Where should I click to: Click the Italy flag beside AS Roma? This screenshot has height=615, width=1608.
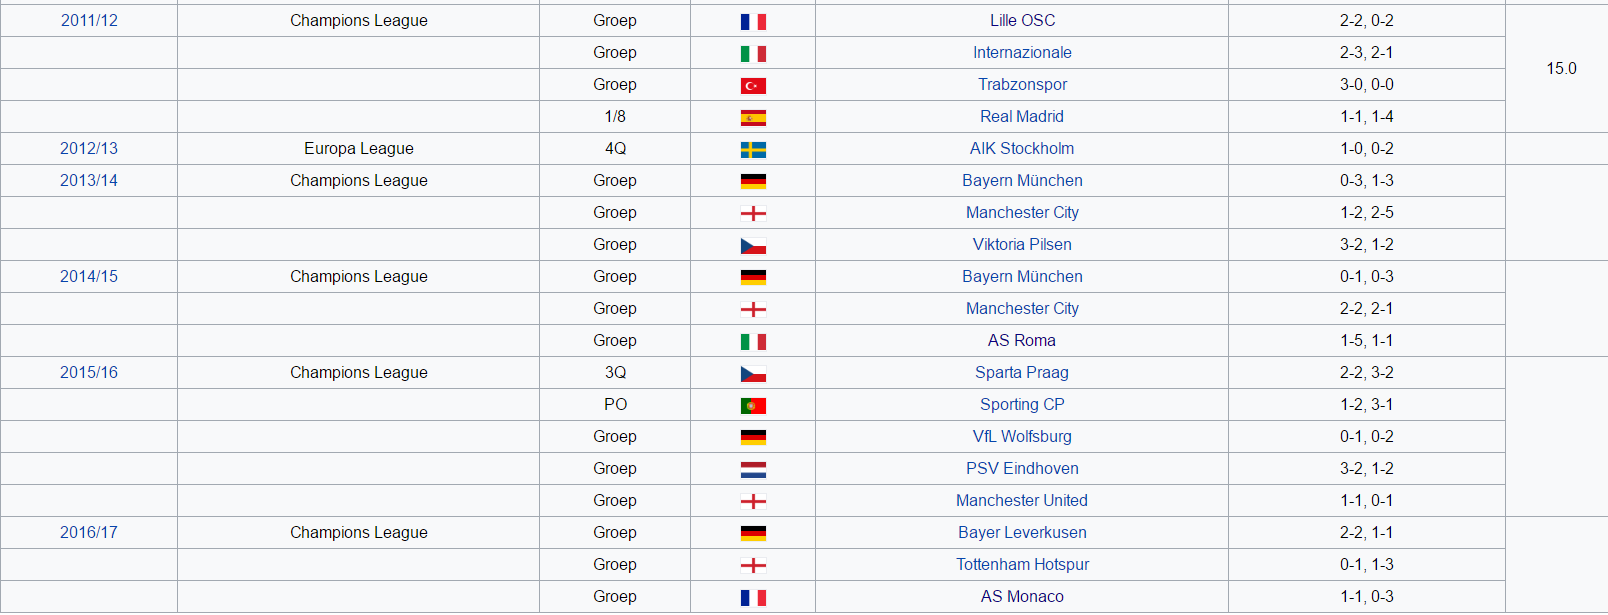click(x=753, y=342)
